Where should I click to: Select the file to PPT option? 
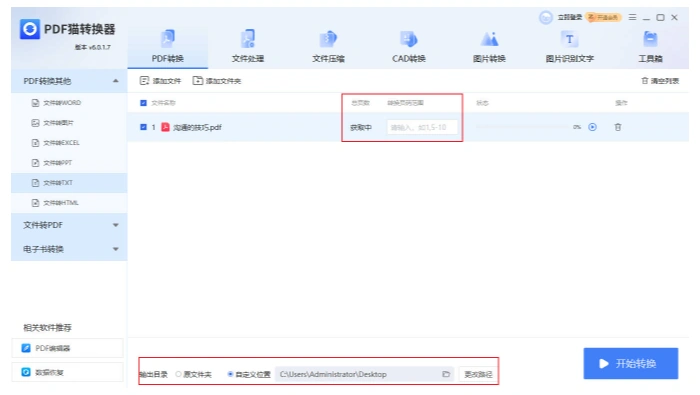point(69,163)
